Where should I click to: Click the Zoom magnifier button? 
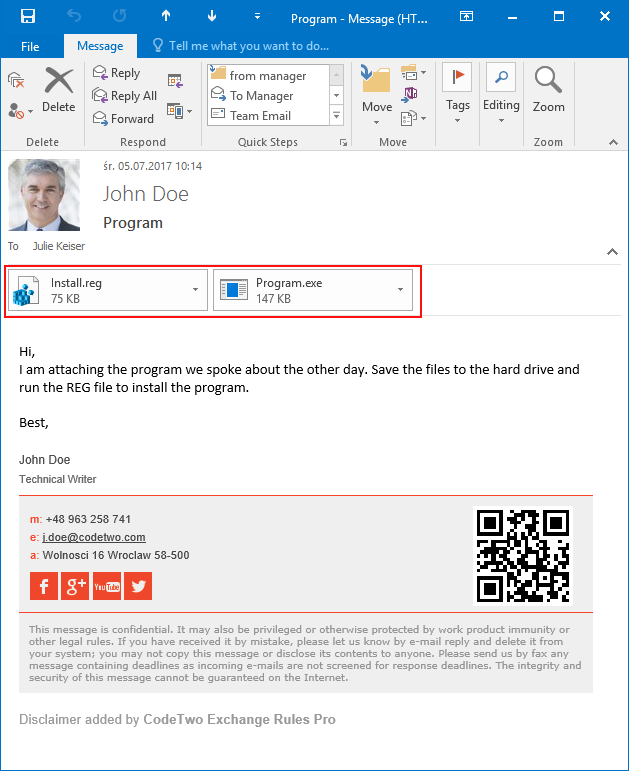point(548,90)
